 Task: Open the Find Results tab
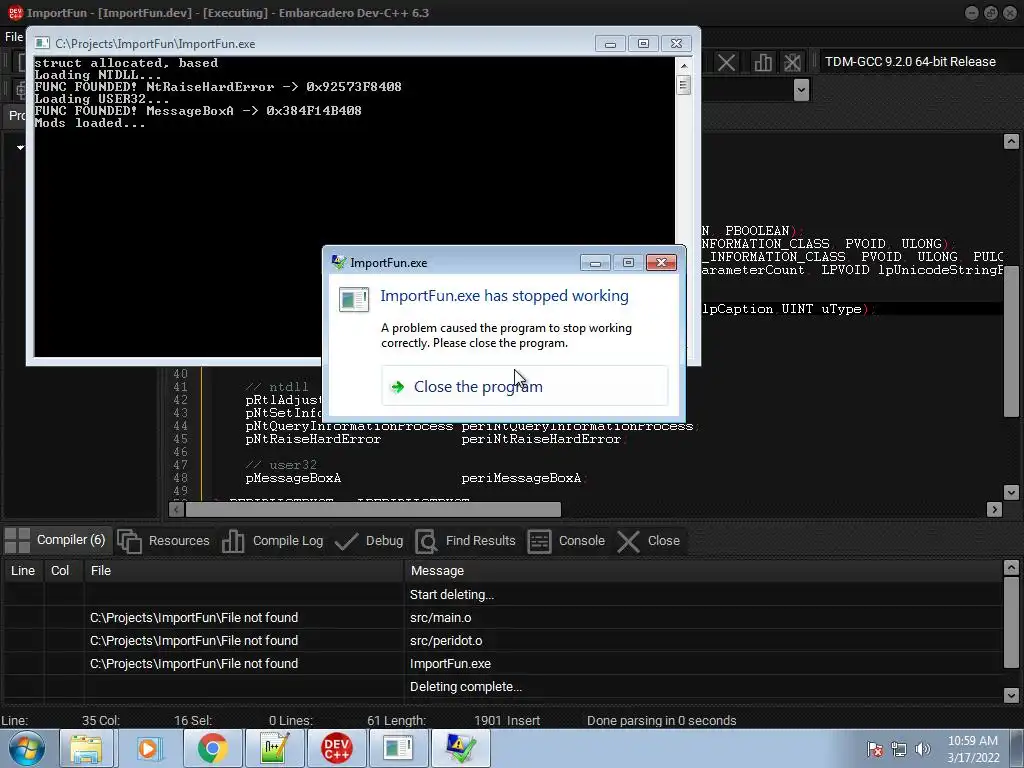[466, 541]
